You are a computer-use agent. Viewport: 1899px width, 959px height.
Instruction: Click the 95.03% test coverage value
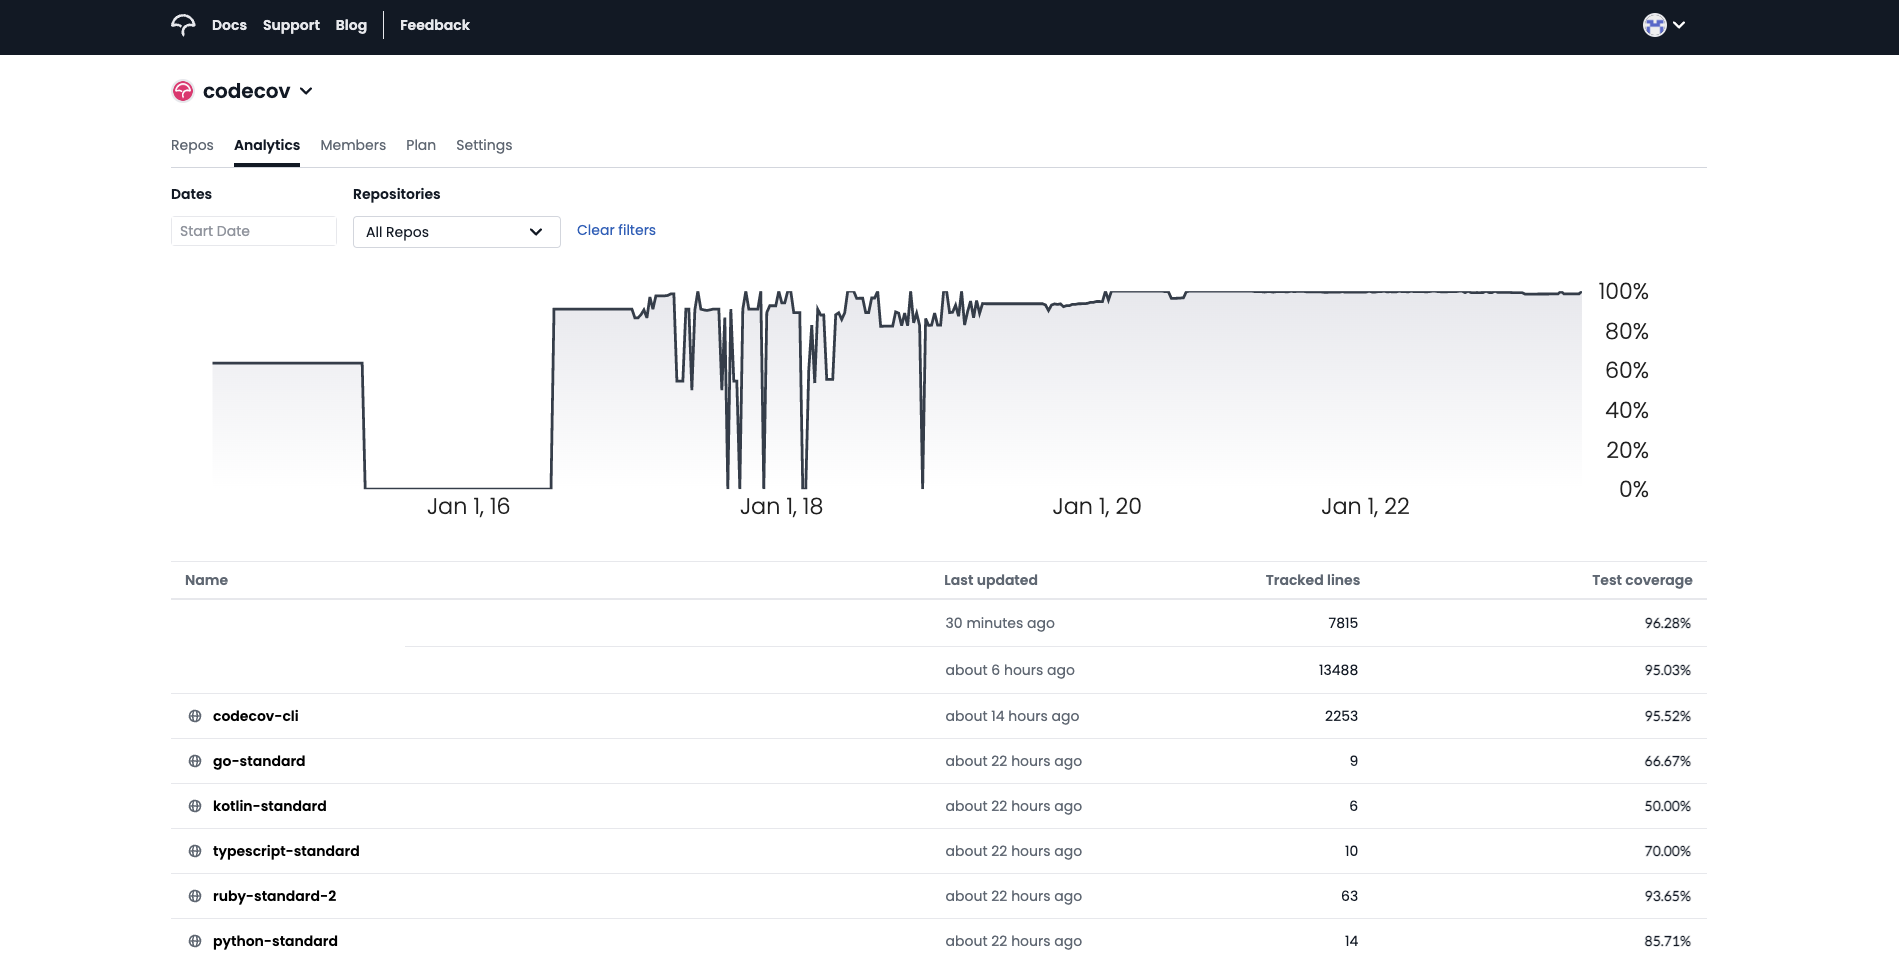pos(1667,670)
